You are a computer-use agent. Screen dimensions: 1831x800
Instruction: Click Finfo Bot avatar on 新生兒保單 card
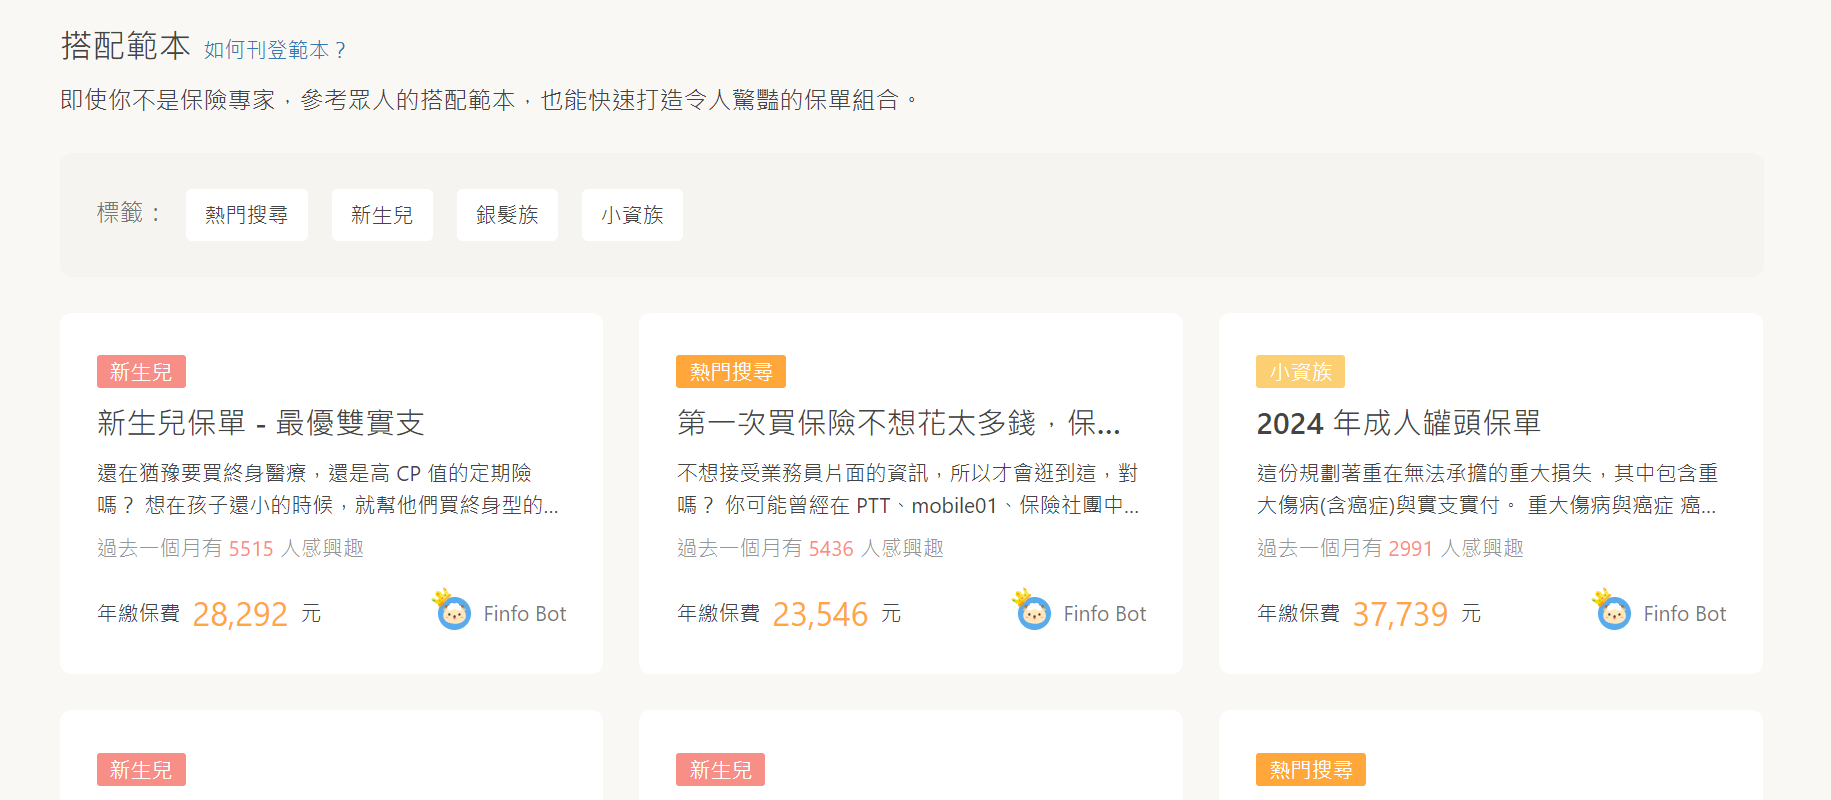[453, 610]
